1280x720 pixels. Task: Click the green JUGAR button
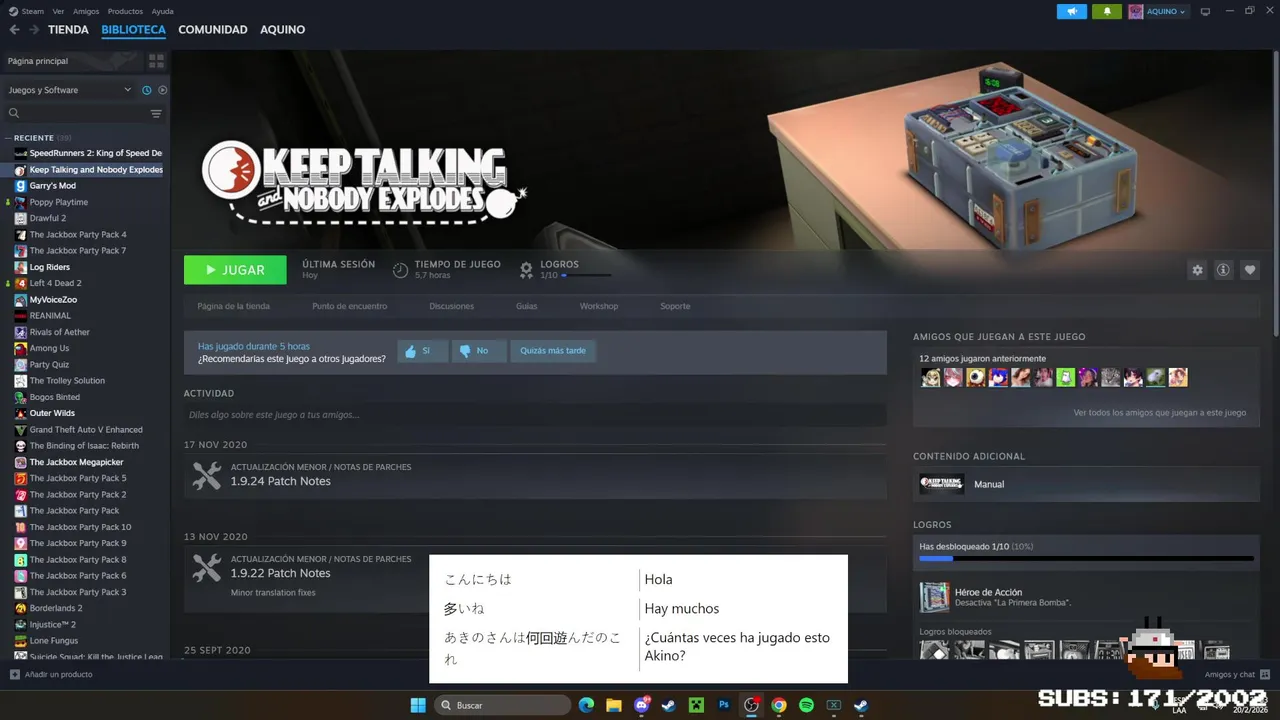click(235, 270)
